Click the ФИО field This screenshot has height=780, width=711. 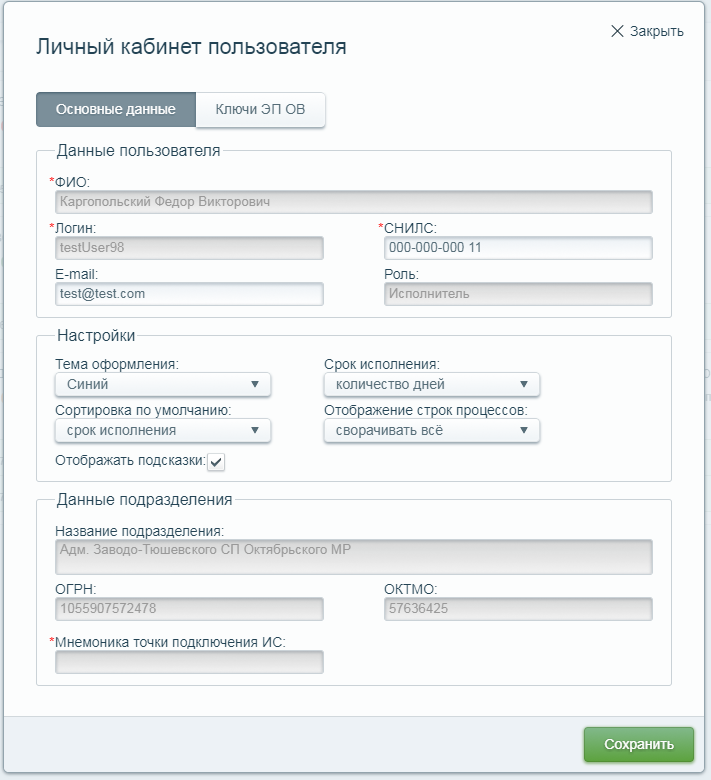(354, 202)
